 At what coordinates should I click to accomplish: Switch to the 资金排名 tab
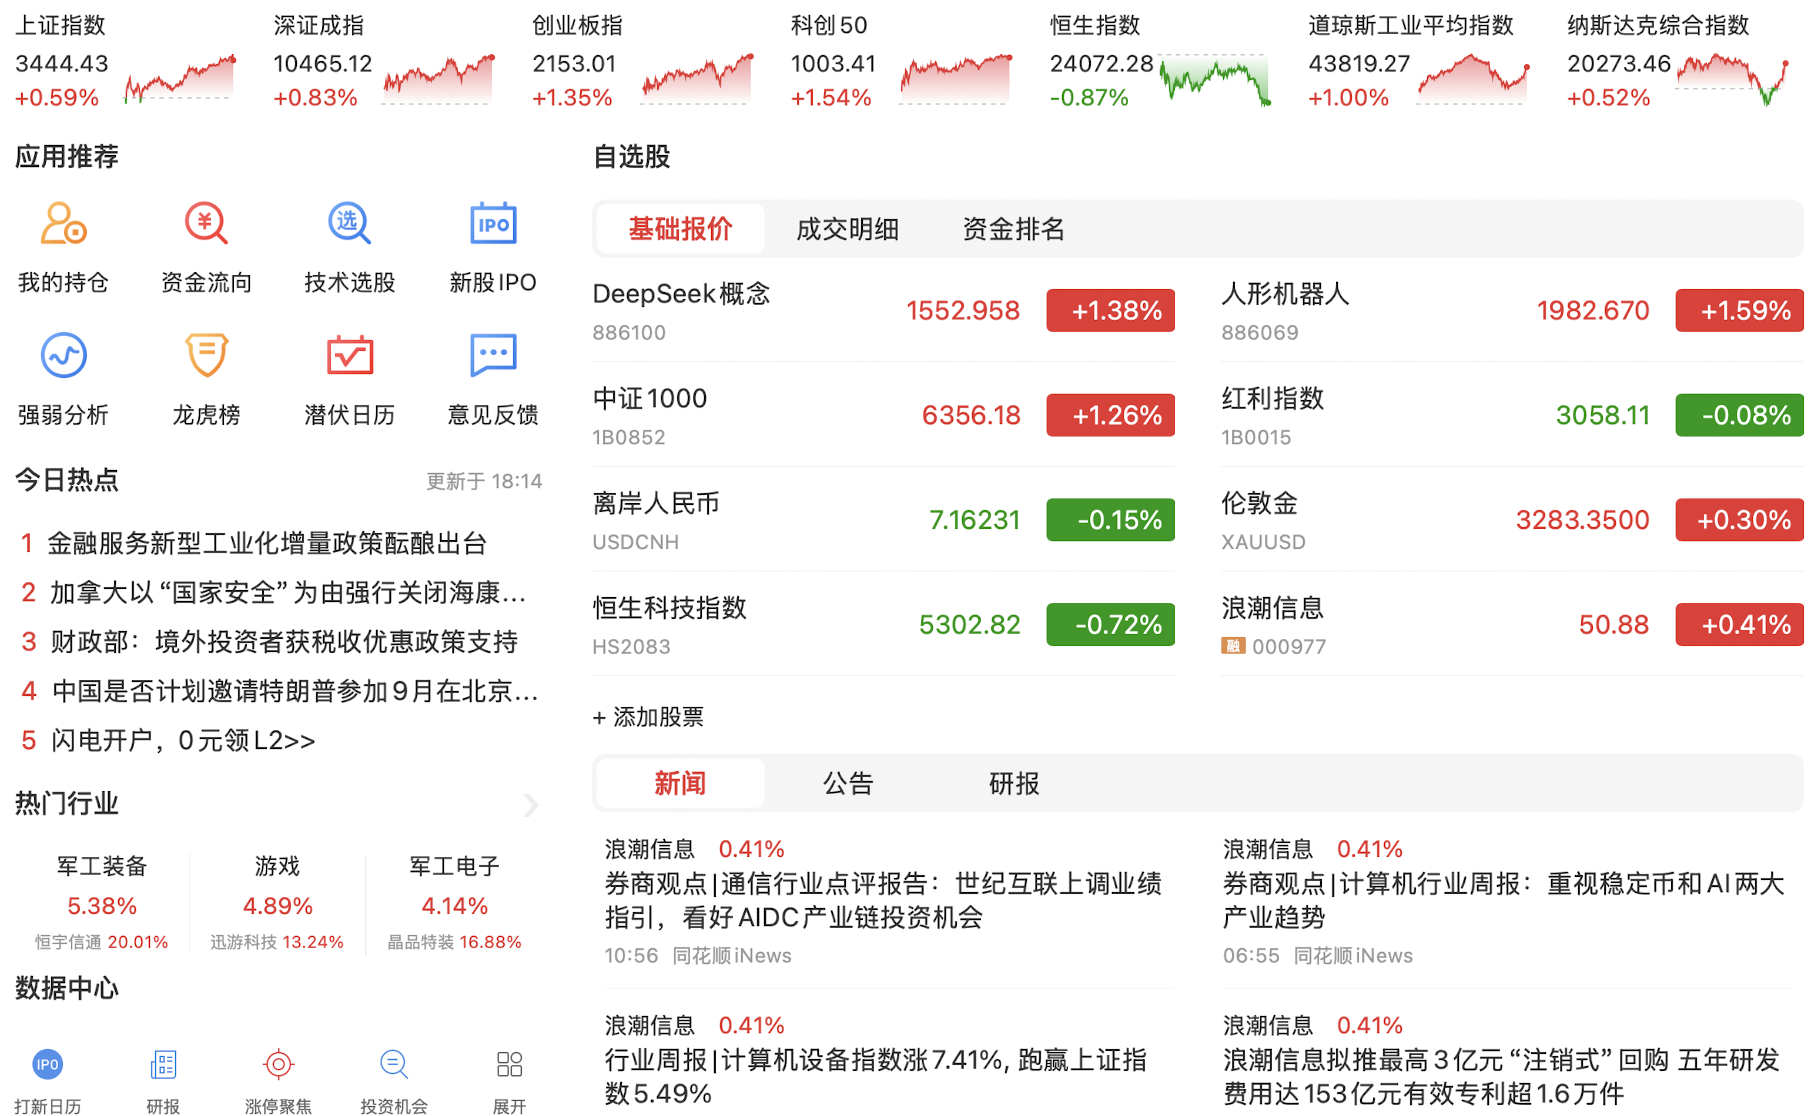point(1013,229)
